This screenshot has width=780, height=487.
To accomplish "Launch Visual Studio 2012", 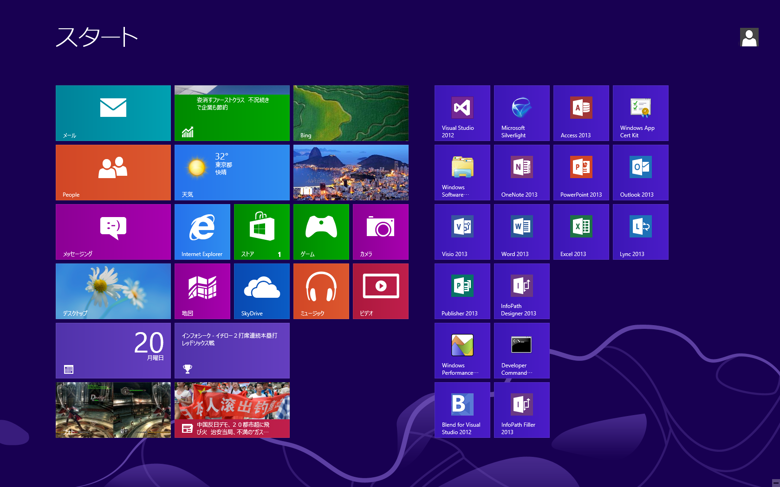I will point(462,113).
